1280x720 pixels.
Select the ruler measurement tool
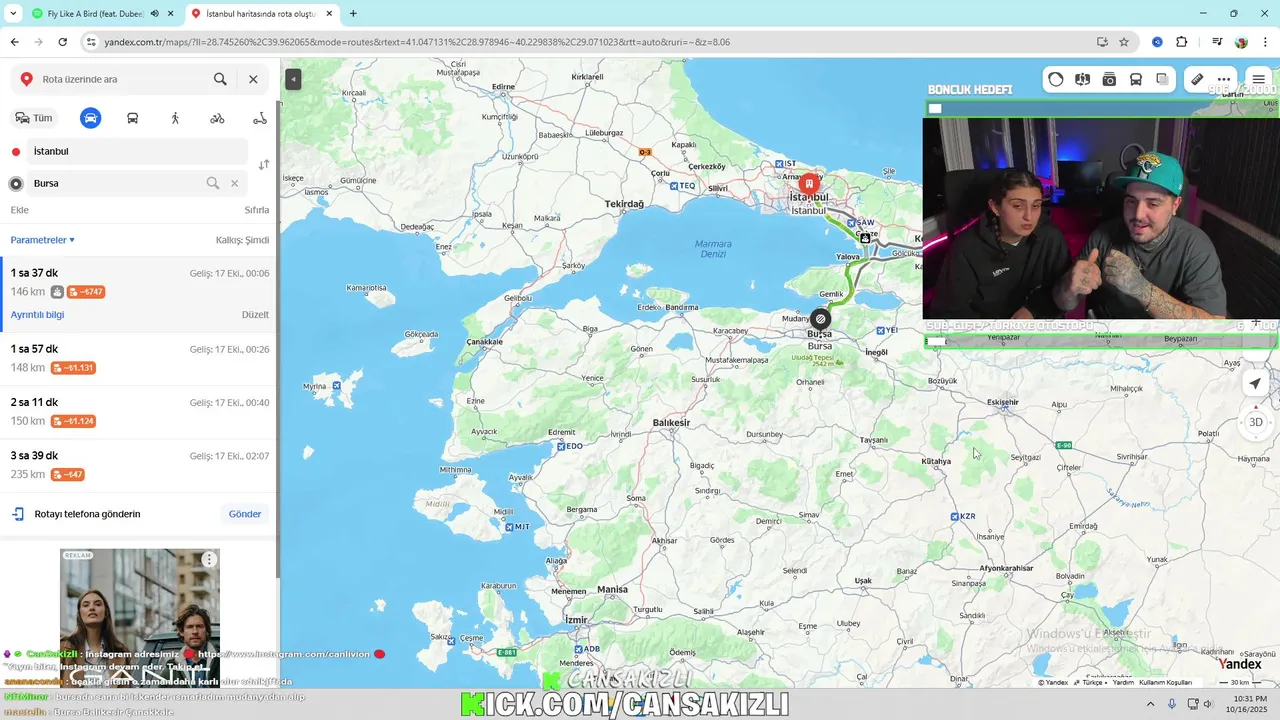[x=1197, y=80]
